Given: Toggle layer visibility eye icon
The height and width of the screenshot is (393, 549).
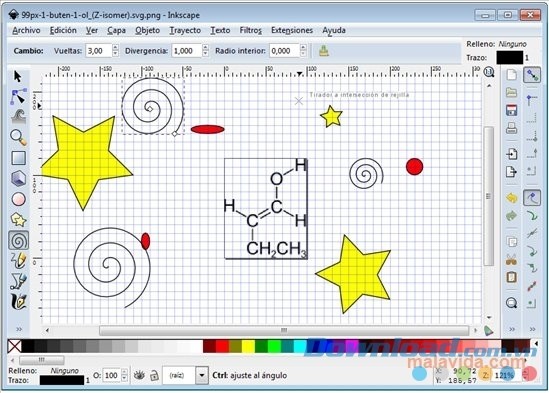Looking at the screenshot, I should [139, 375].
